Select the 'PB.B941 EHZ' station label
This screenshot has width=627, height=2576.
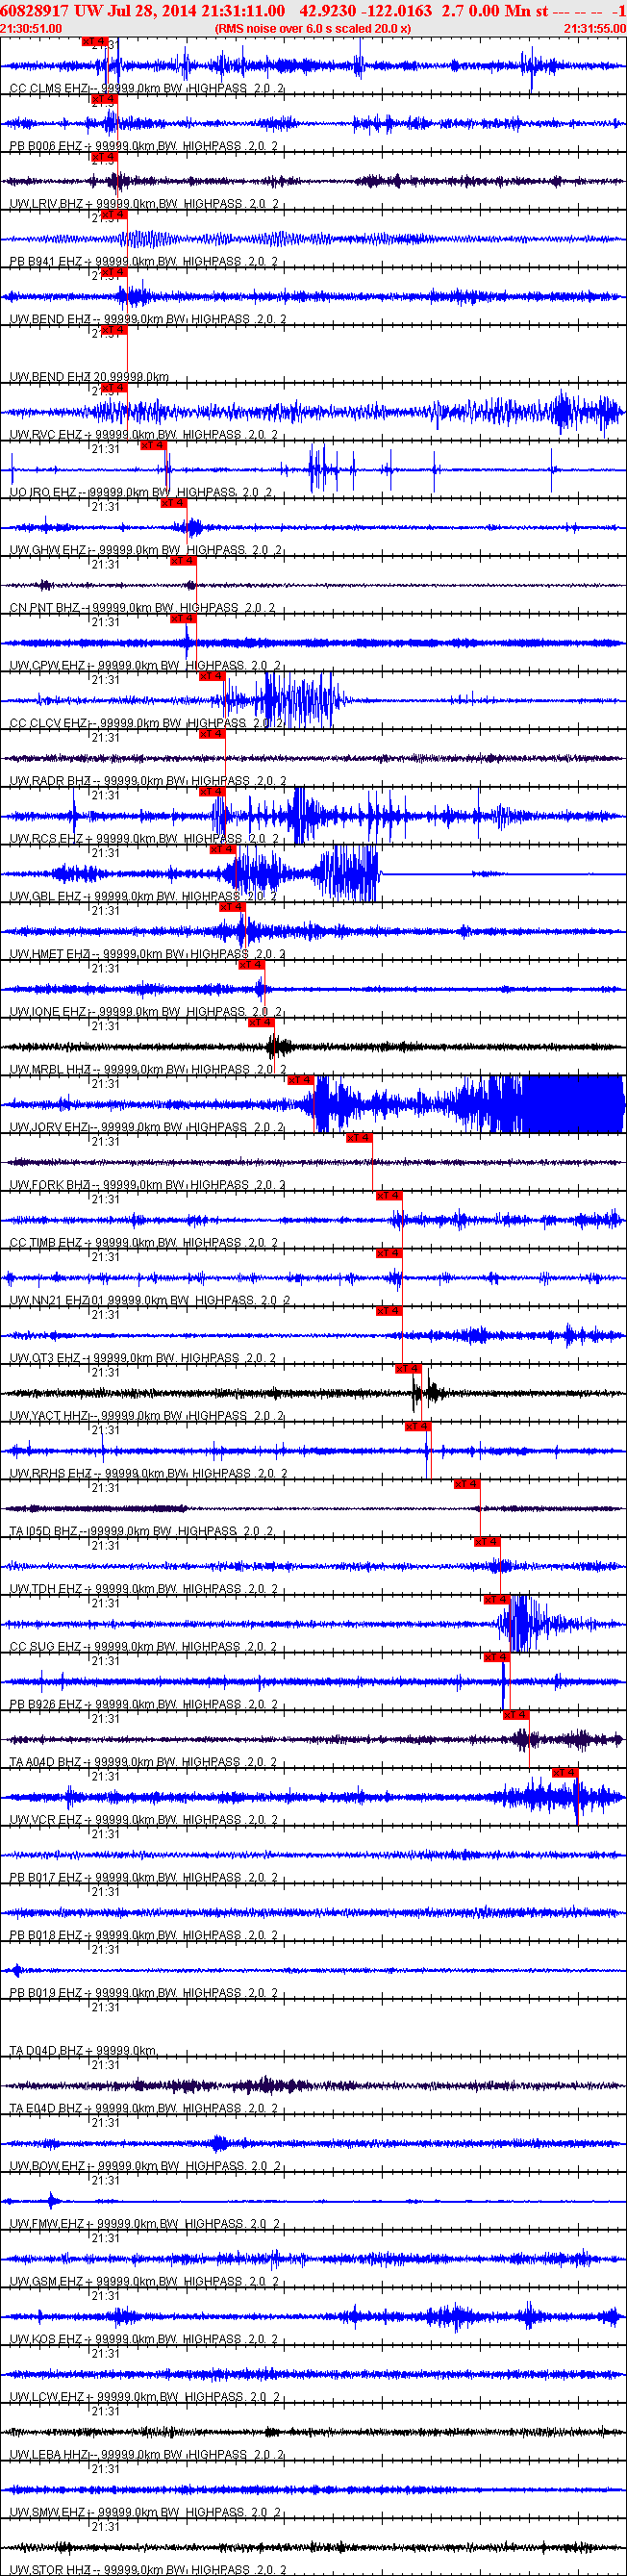[x=46, y=262]
